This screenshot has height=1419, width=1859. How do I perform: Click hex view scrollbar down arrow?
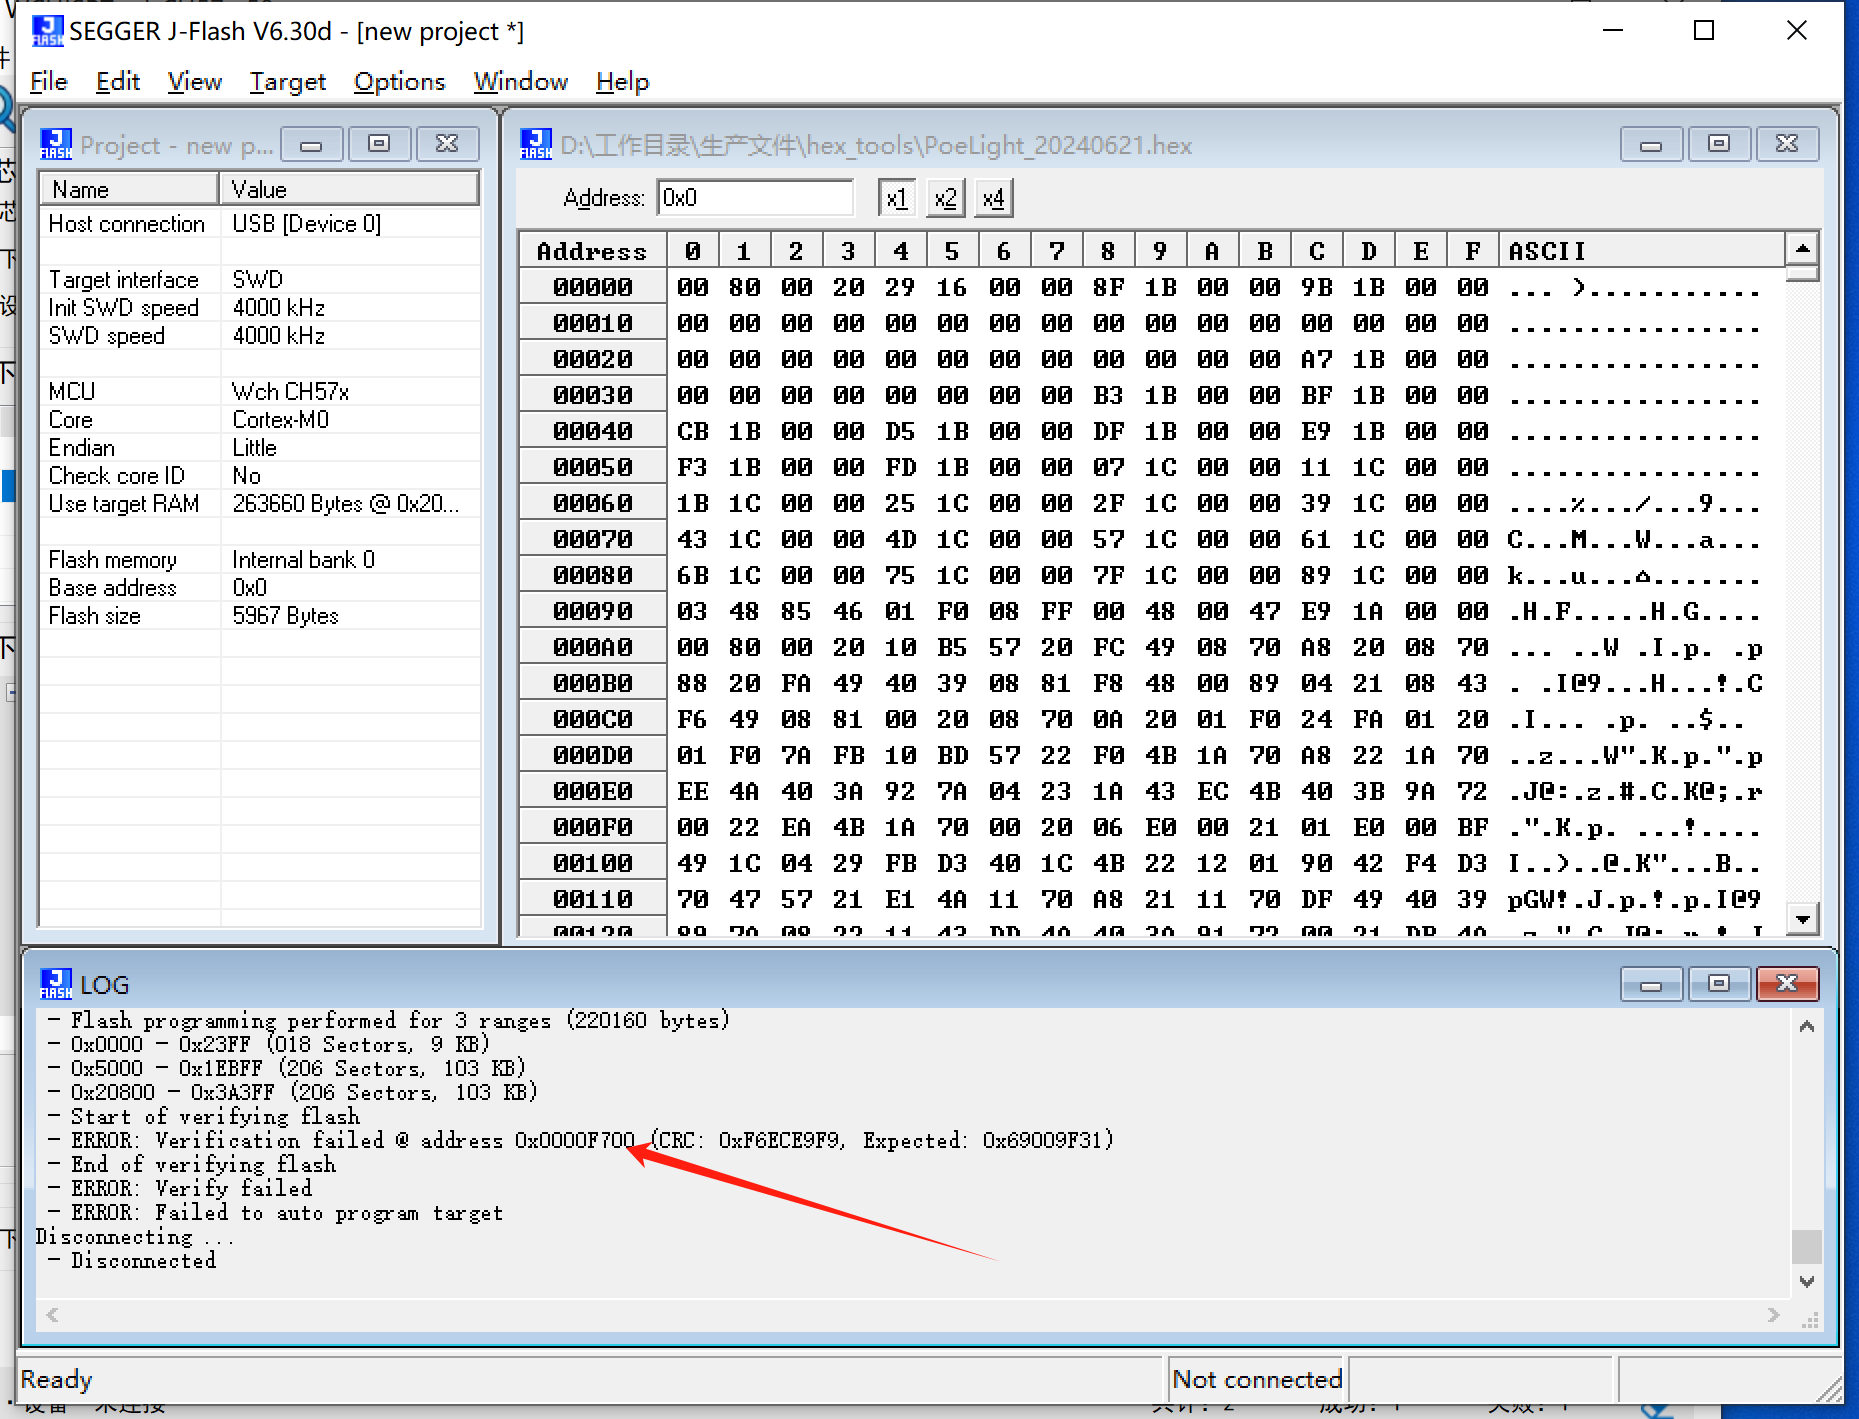coord(1802,918)
